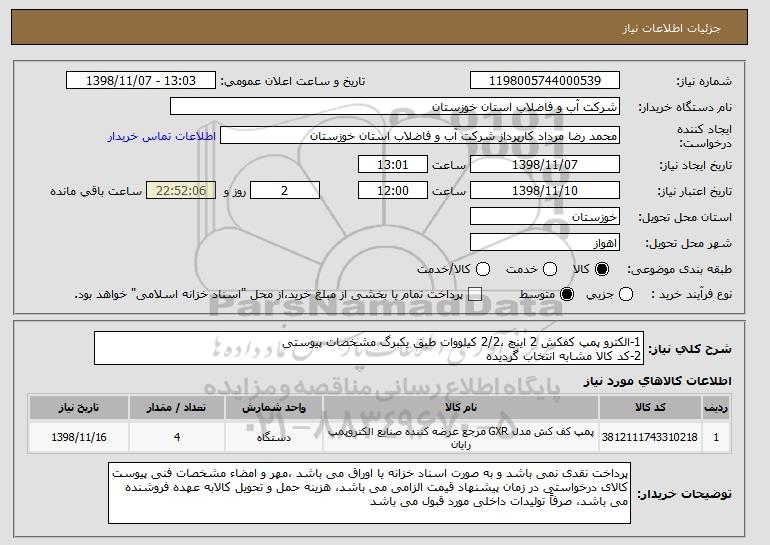Open the اطلاعات تماس خریدار link
This screenshot has width=770, height=545.
coord(162,136)
